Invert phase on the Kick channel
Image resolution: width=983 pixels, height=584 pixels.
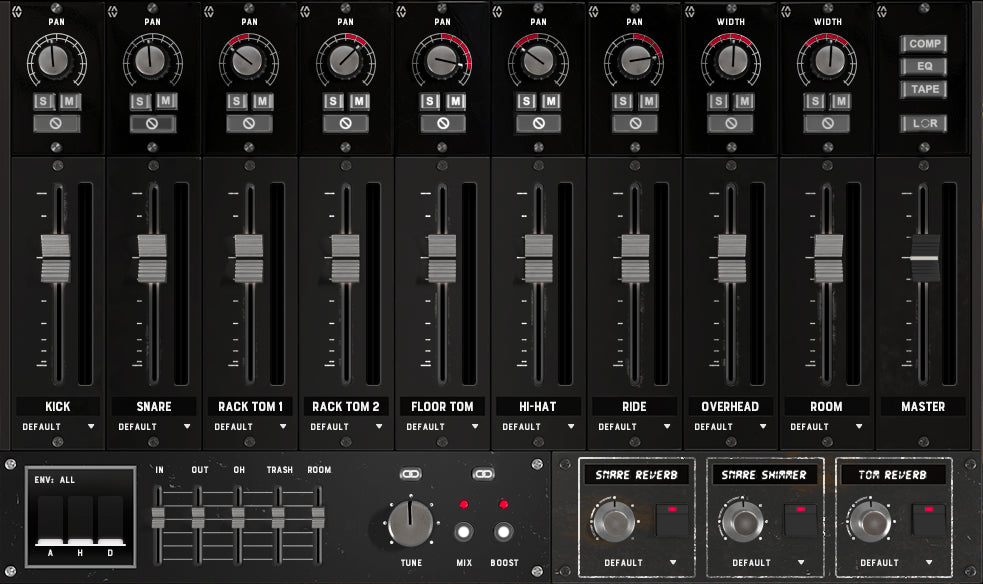[x=56, y=123]
